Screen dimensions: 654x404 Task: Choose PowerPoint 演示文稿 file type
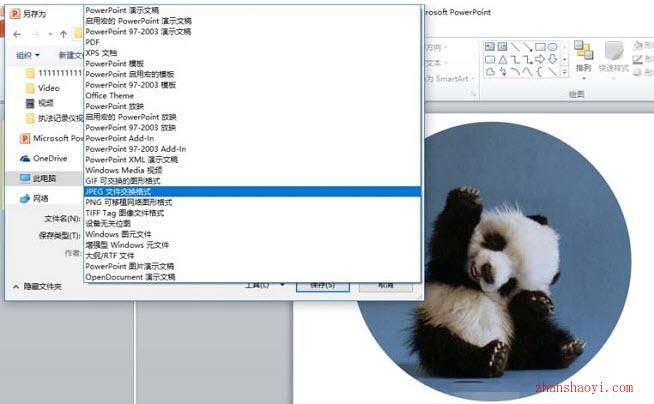coord(252,10)
